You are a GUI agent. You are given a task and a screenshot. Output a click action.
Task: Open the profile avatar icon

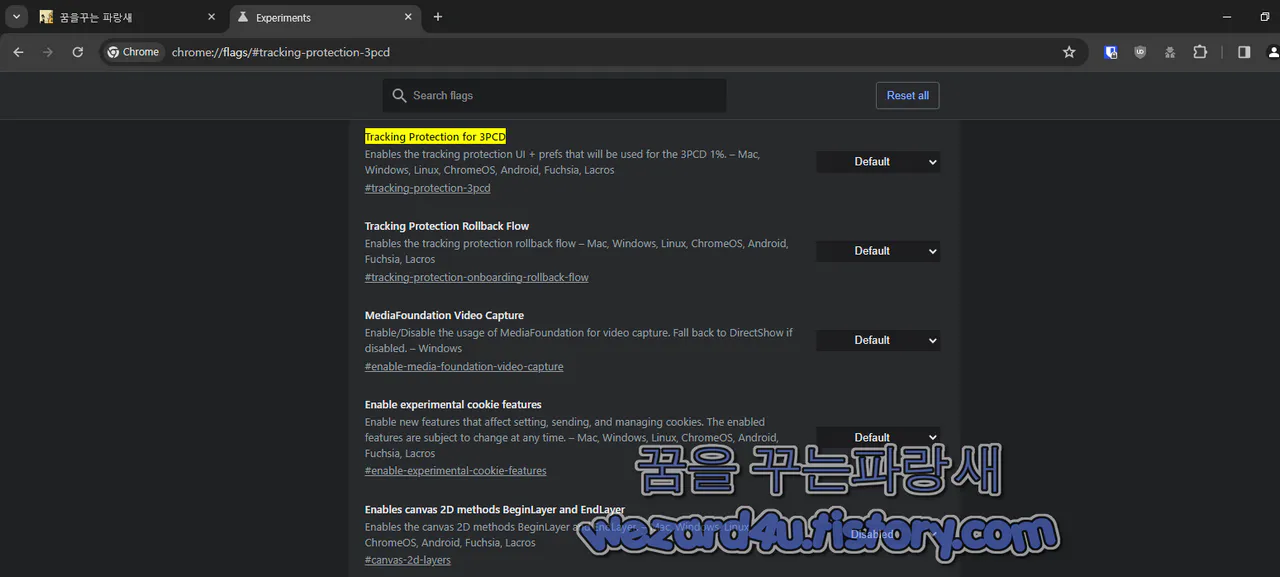[x=1273, y=52]
